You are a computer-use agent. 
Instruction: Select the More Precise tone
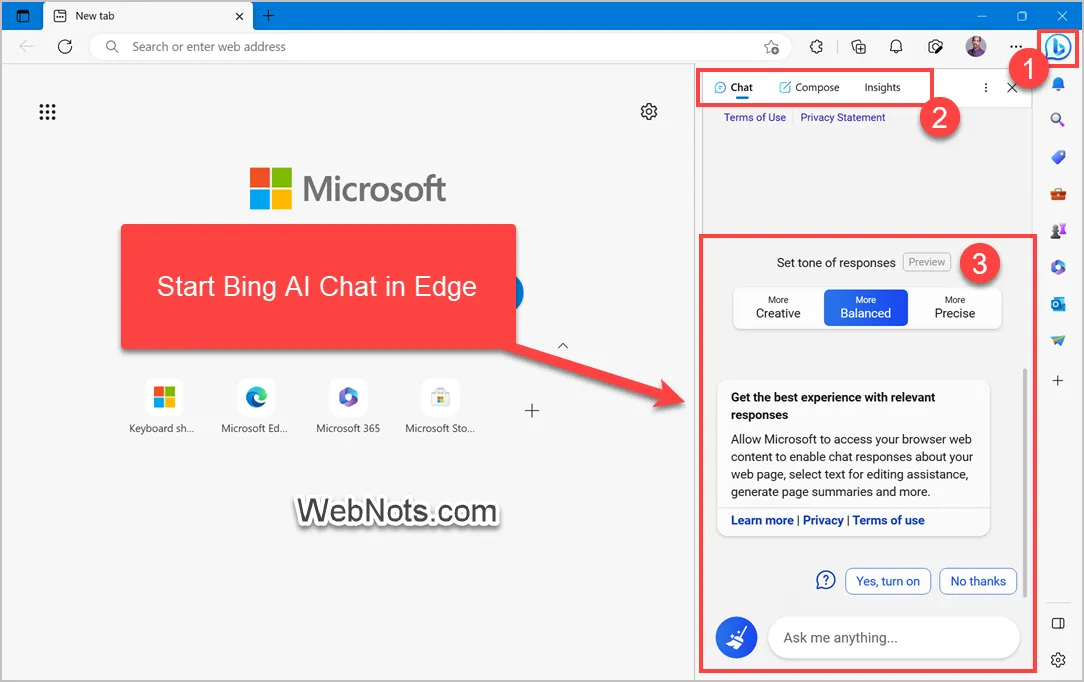955,307
